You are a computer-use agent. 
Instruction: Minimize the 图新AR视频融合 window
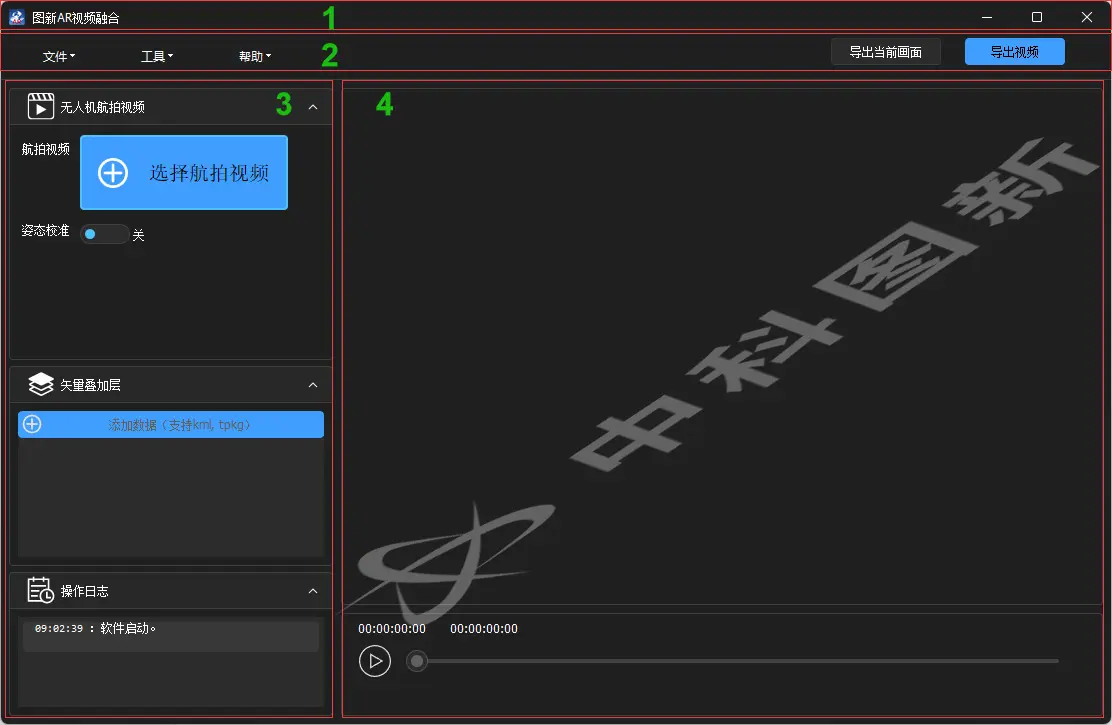point(986,17)
